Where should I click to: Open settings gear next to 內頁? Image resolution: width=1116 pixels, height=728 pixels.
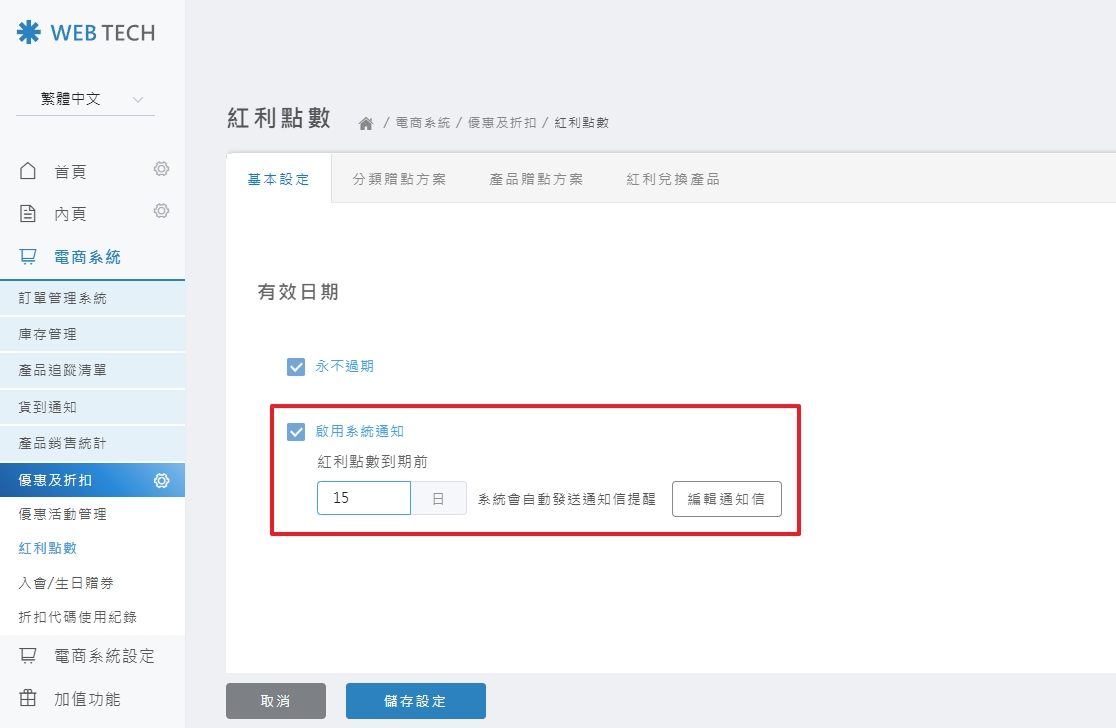click(160, 212)
